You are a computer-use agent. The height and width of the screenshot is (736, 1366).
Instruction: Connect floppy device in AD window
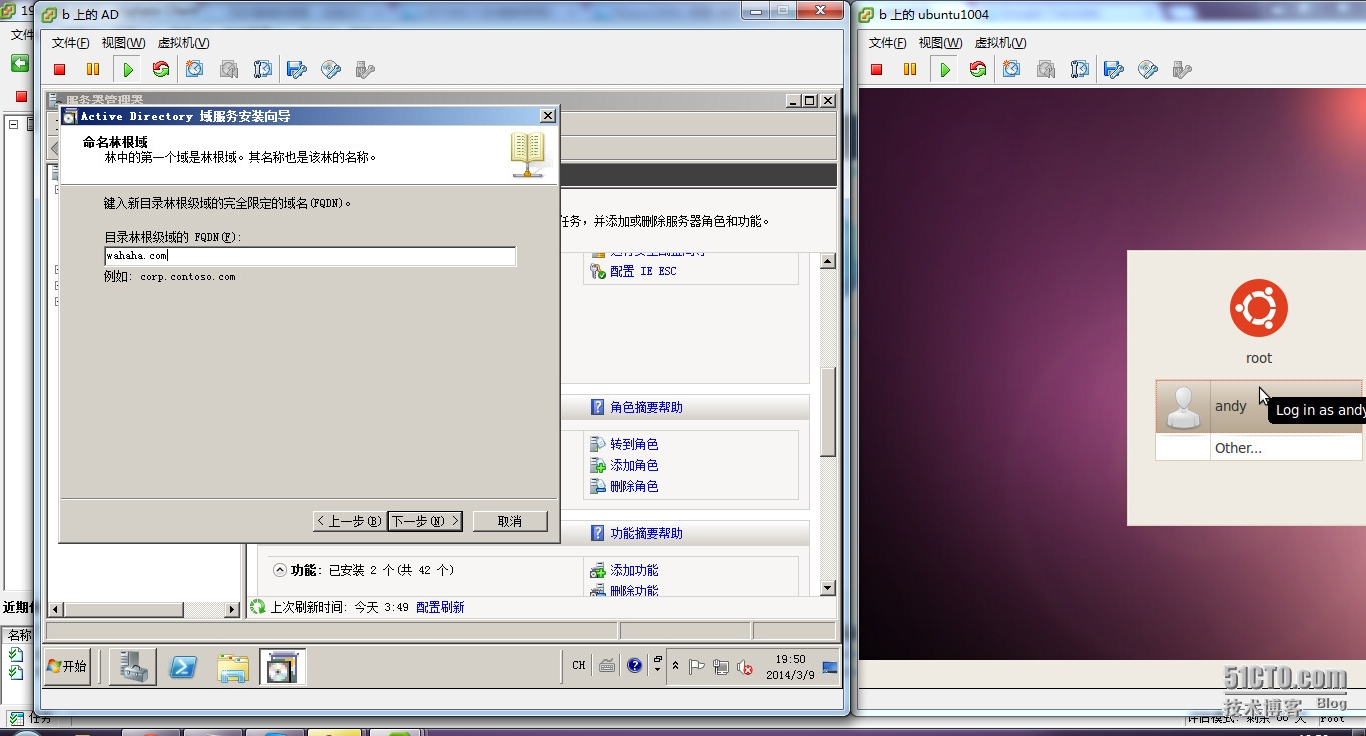pos(296,69)
